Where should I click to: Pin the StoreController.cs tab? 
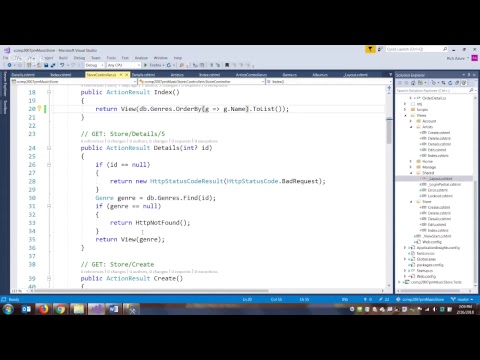point(121,75)
